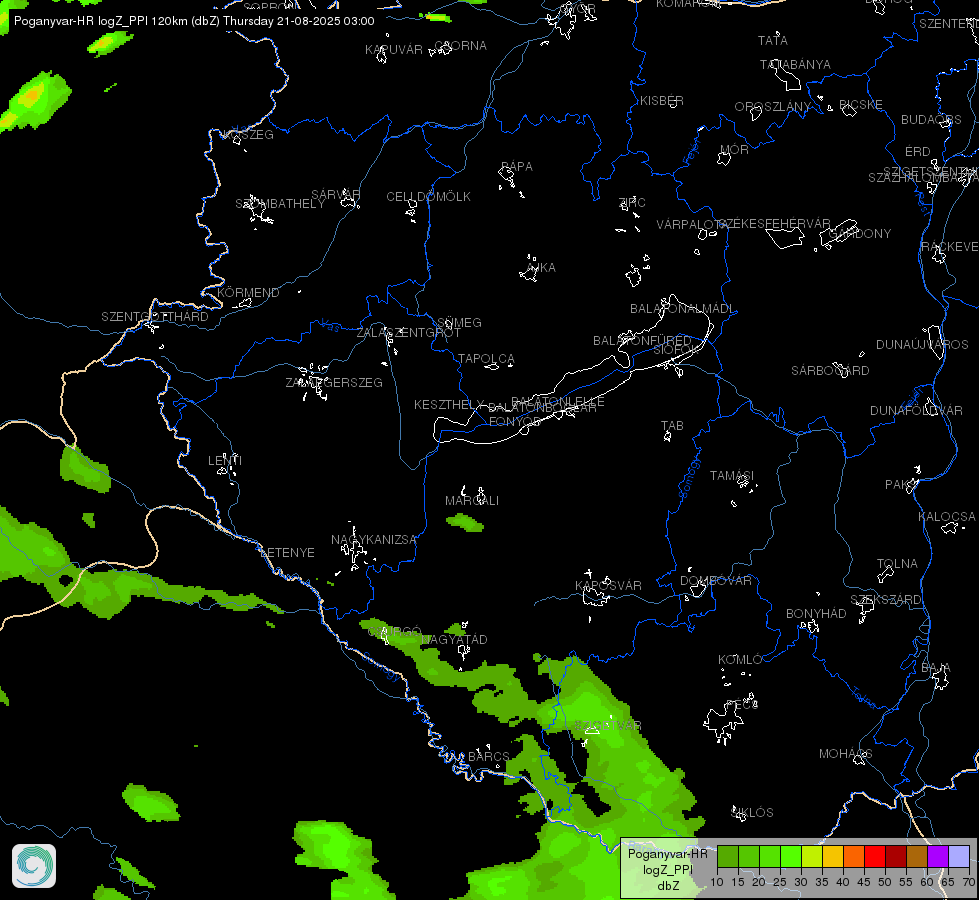Click the KOMLÓ town label
This screenshot has width=979, height=900.
click(x=740, y=660)
